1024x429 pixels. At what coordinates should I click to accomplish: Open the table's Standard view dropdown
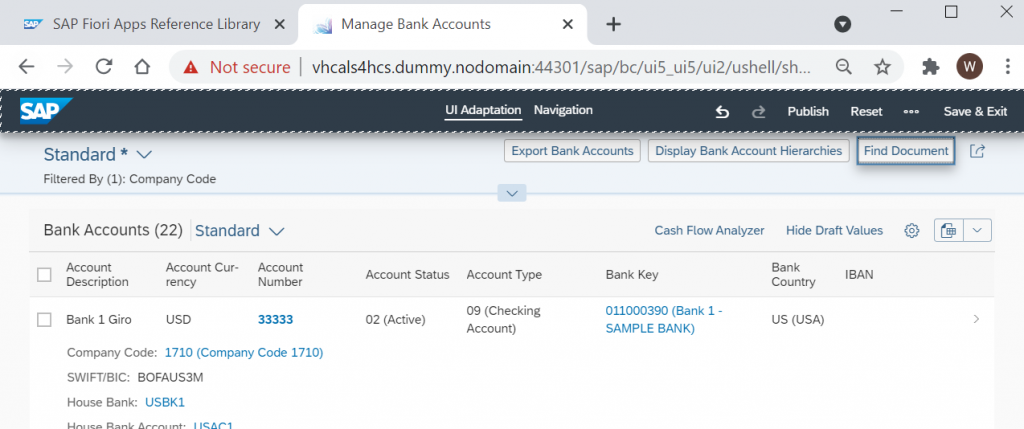[276, 231]
